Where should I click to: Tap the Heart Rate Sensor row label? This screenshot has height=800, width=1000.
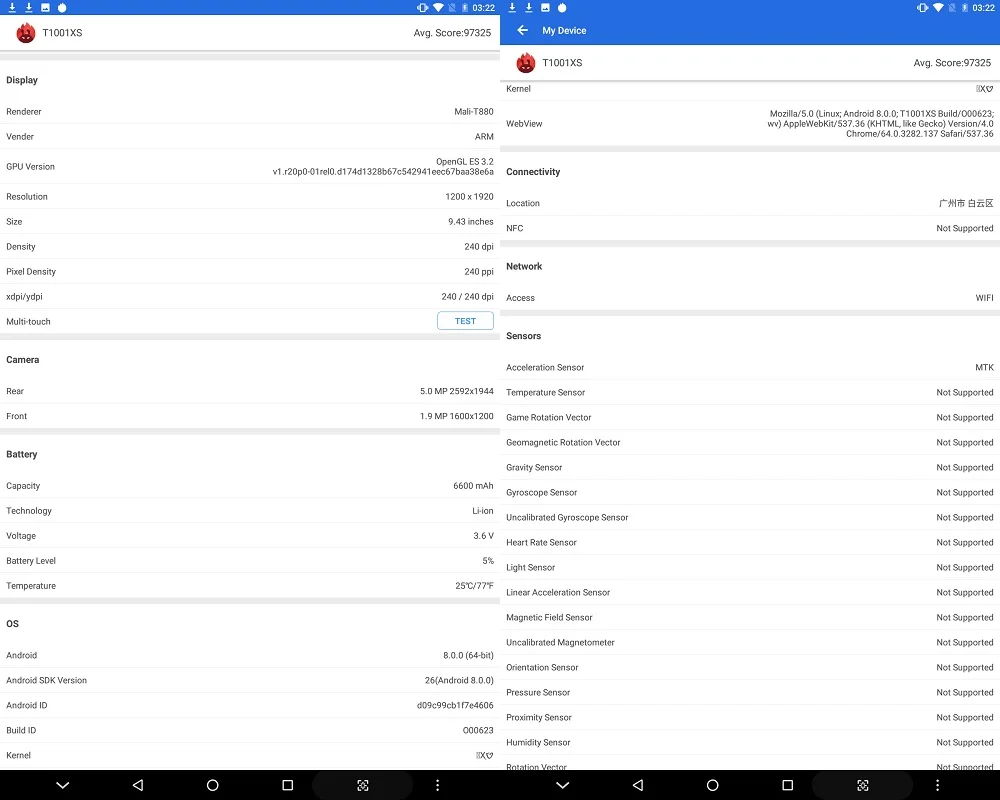point(541,542)
